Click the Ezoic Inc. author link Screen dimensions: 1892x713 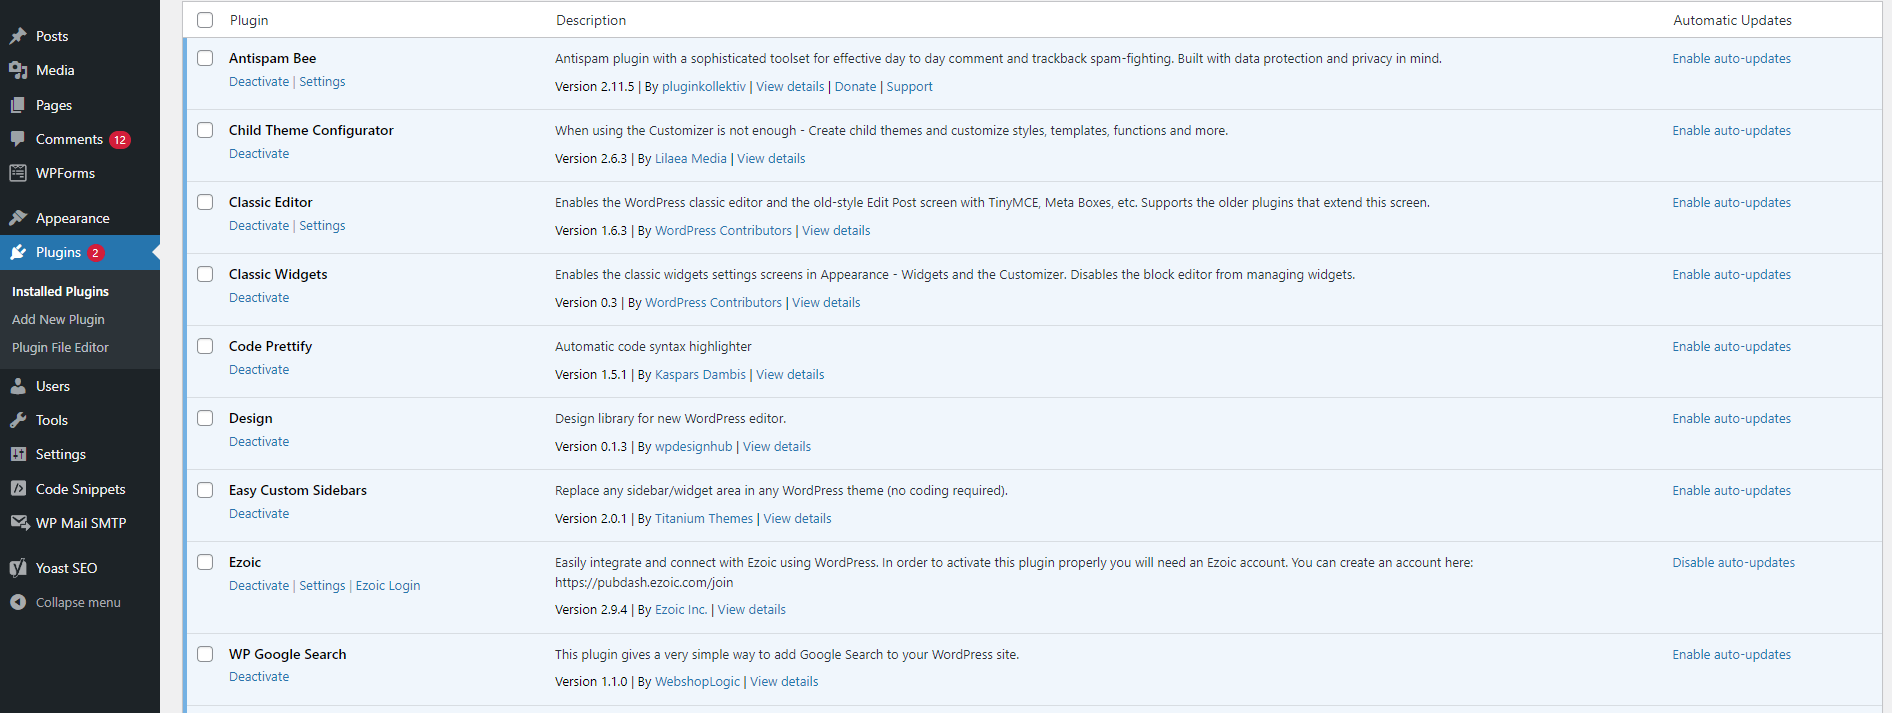681,610
